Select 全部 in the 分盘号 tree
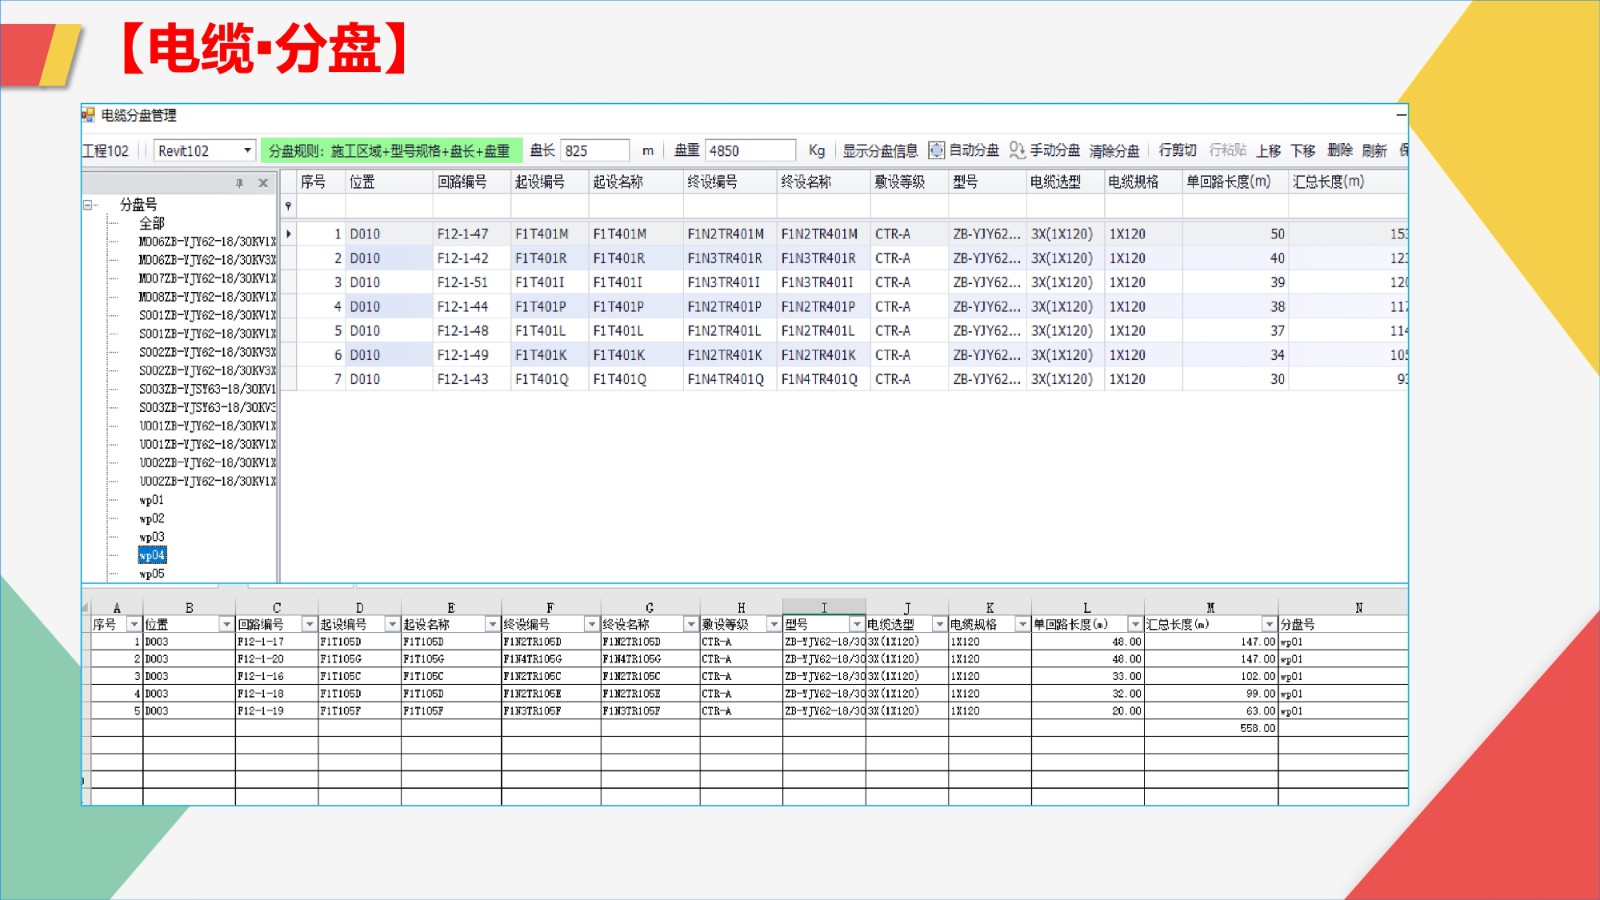Viewport: 1600px width, 900px height. 152,223
